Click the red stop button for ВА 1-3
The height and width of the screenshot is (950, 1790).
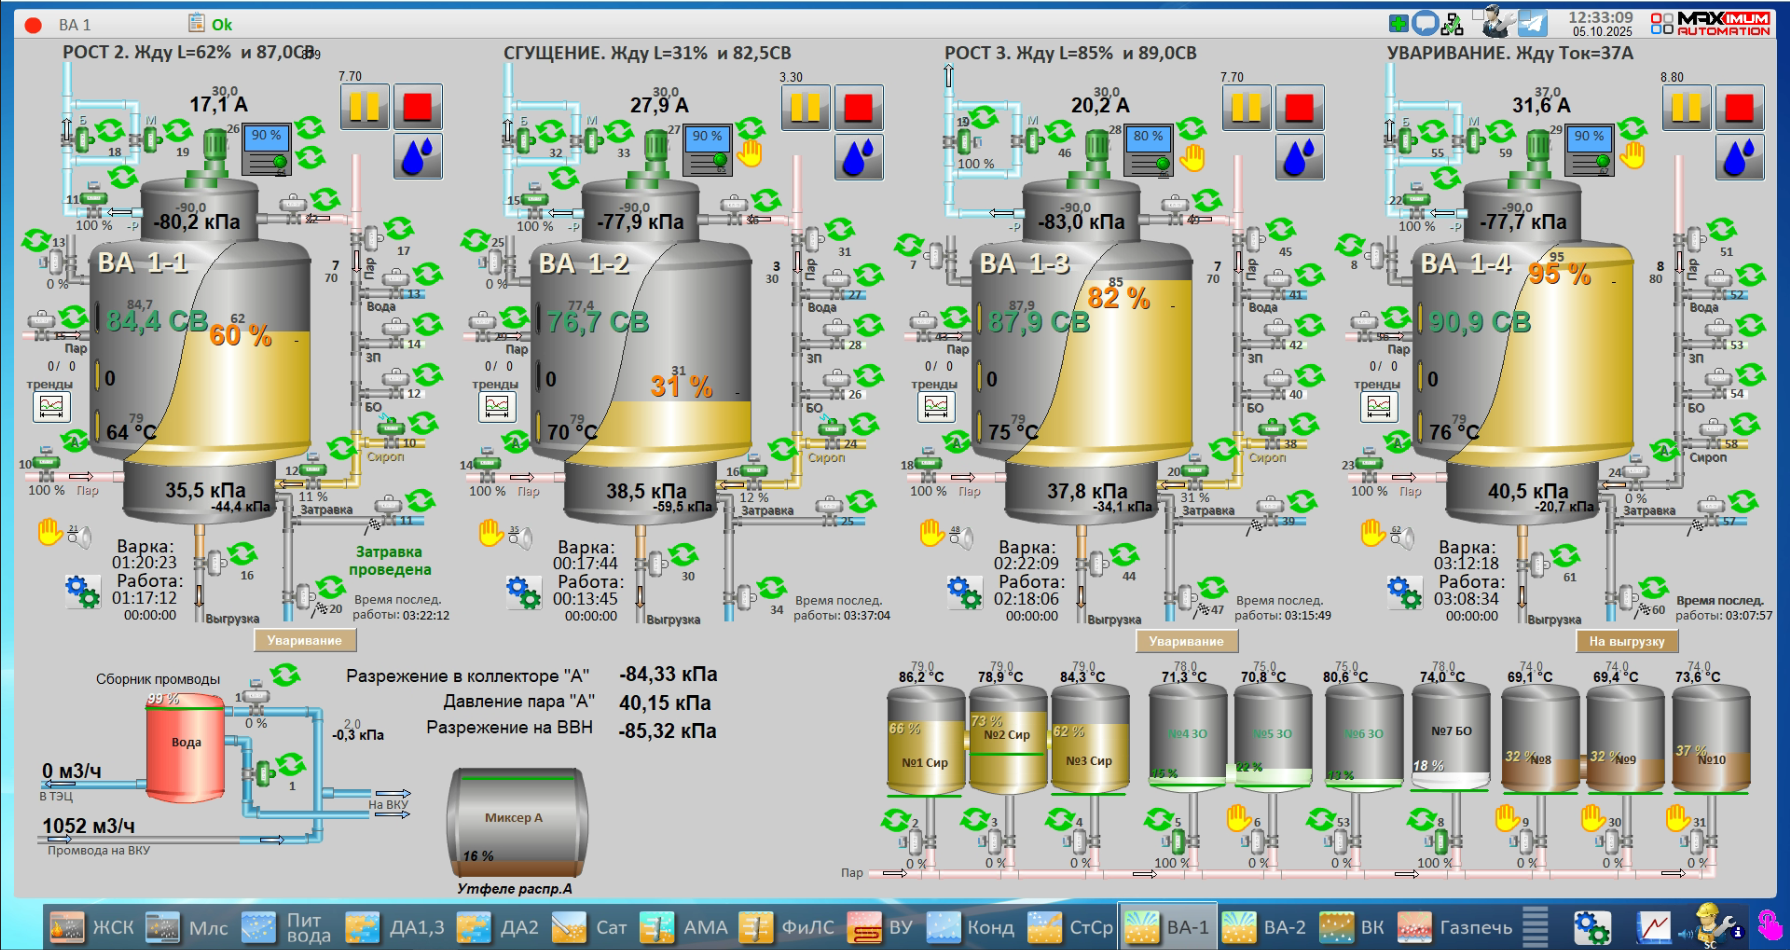point(1298,107)
